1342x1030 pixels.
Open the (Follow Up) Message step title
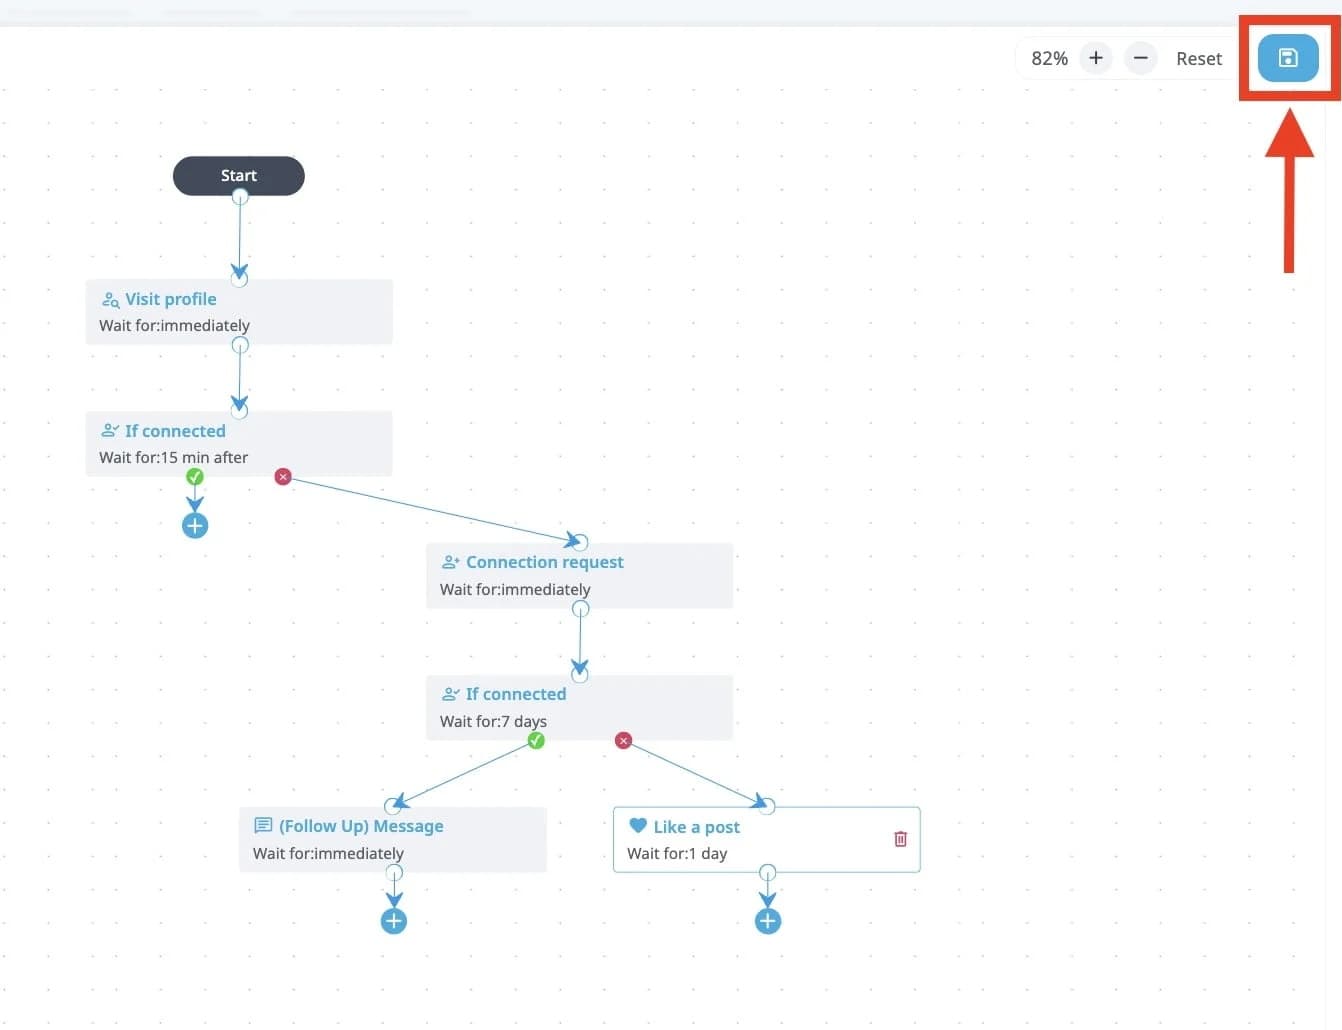click(x=361, y=826)
